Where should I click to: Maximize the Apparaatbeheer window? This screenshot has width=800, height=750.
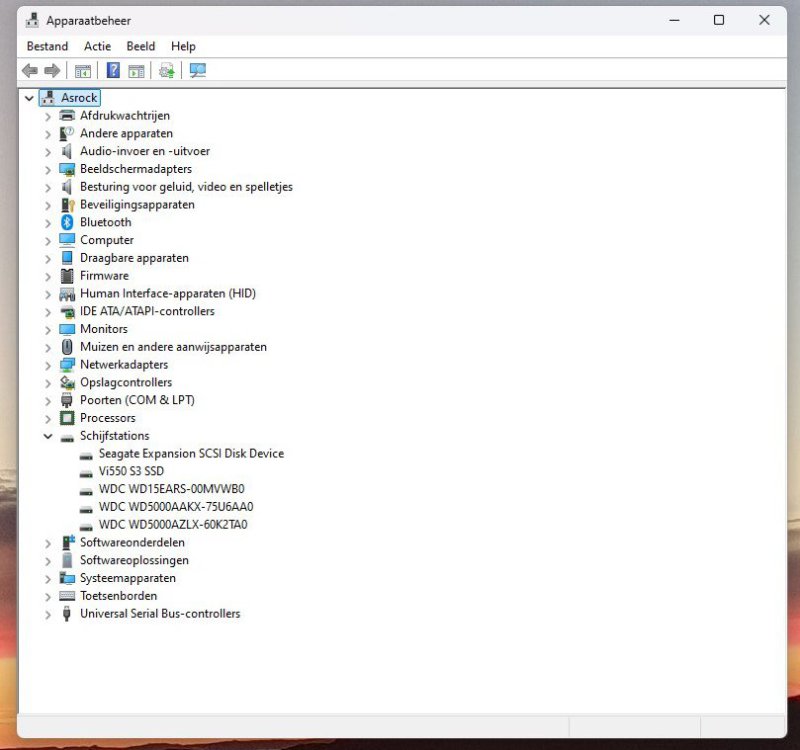(x=719, y=20)
